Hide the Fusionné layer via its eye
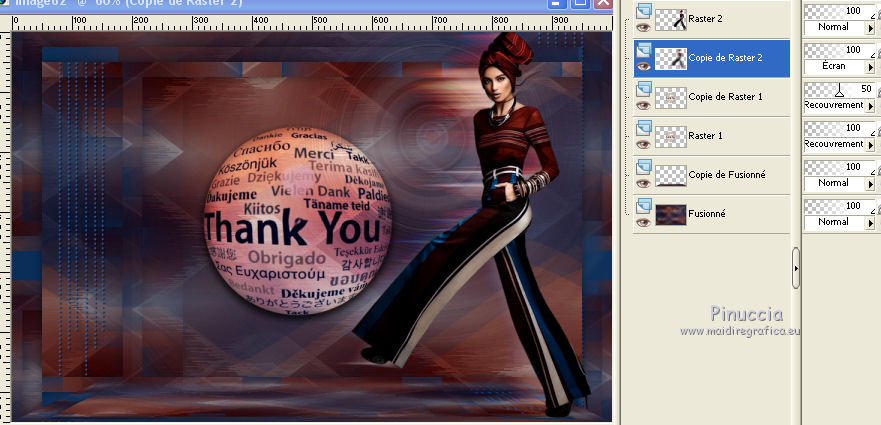The image size is (881, 425). click(643, 223)
